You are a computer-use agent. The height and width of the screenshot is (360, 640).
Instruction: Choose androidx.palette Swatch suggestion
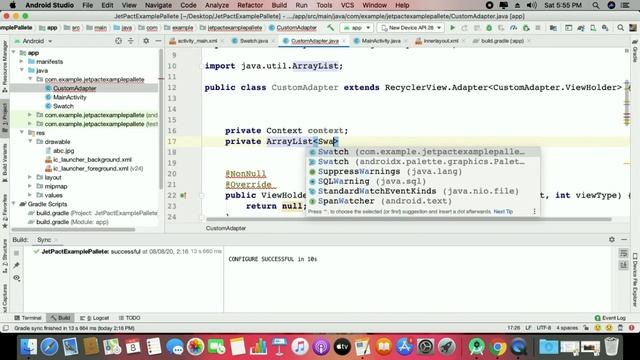[x=423, y=162]
